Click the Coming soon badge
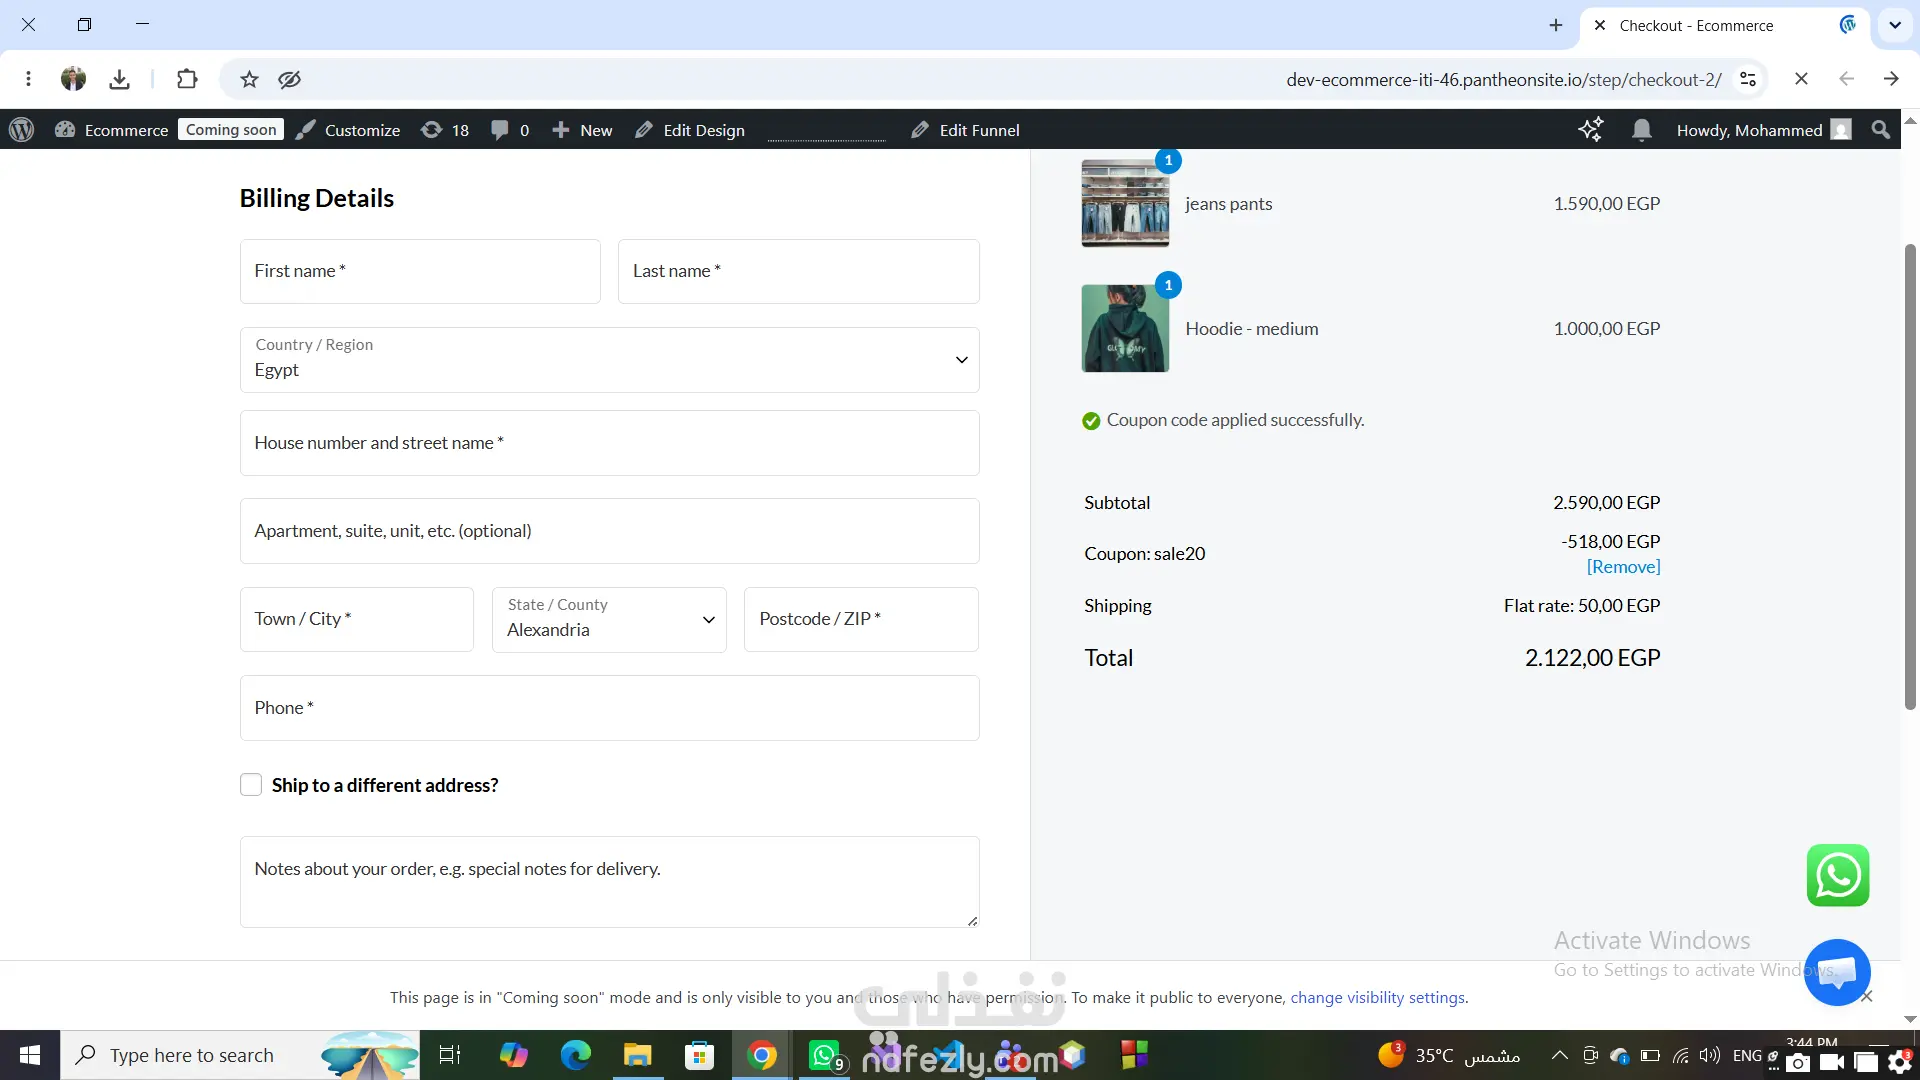Viewport: 1920px width, 1080px height. click(231, 129)
